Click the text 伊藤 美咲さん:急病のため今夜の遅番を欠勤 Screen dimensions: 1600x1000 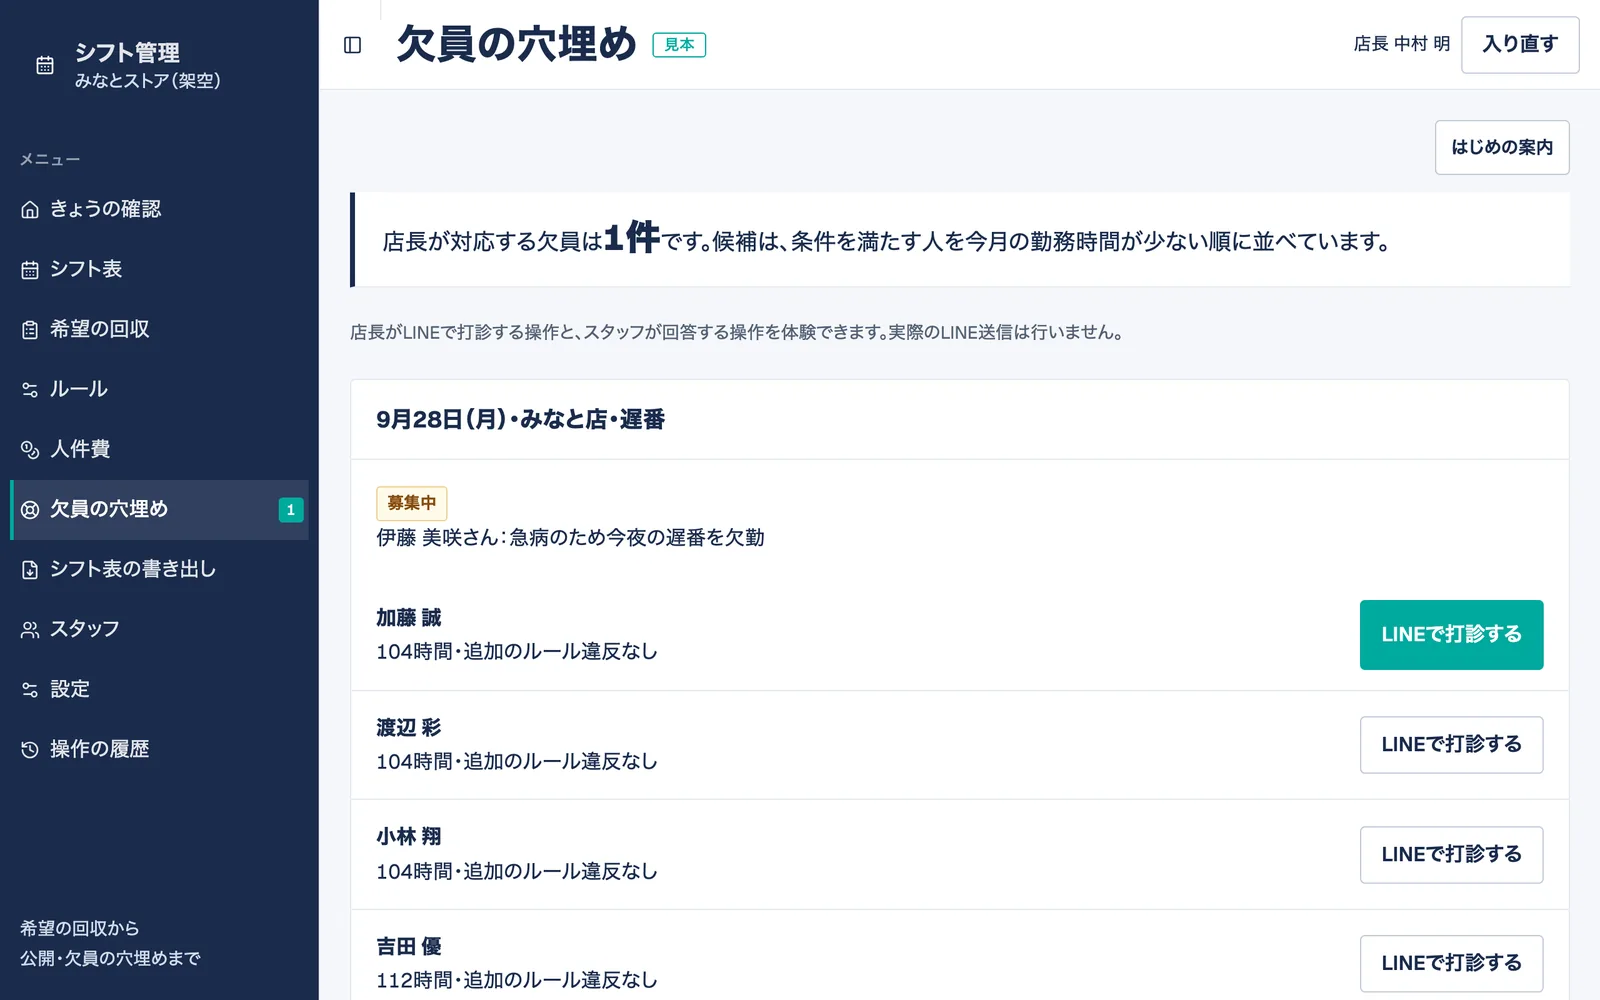click(570, 538)
